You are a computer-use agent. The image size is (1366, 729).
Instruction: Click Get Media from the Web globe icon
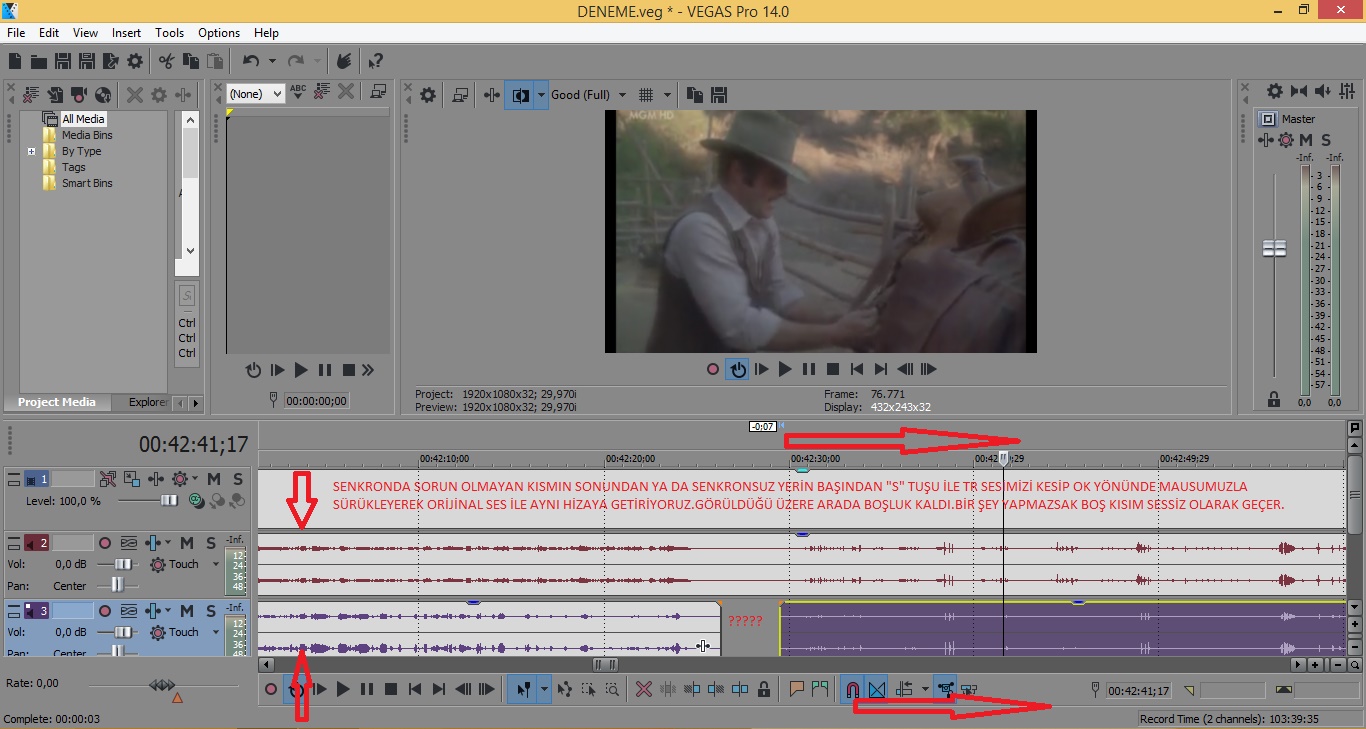pos(103,95)
